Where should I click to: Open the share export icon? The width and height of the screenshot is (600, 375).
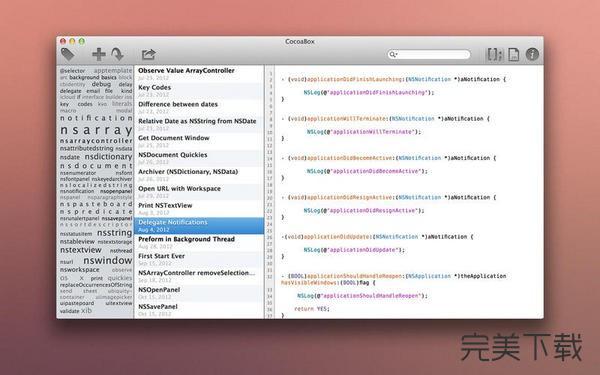[148, 54]
